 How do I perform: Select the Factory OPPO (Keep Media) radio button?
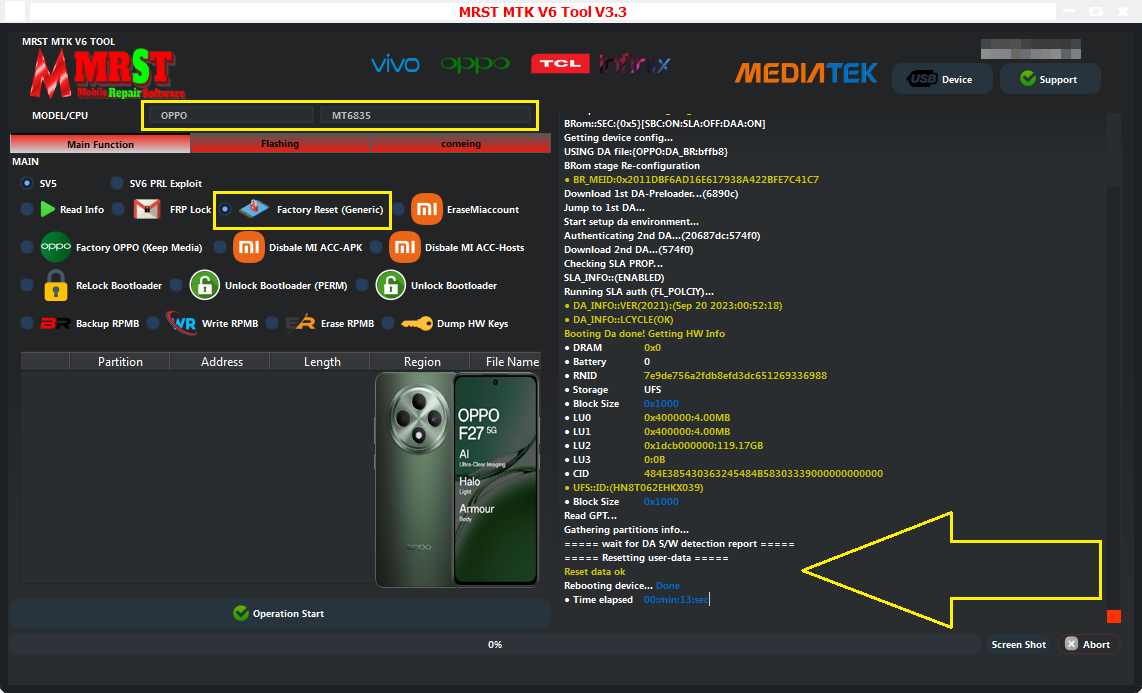tap(27, 248)
